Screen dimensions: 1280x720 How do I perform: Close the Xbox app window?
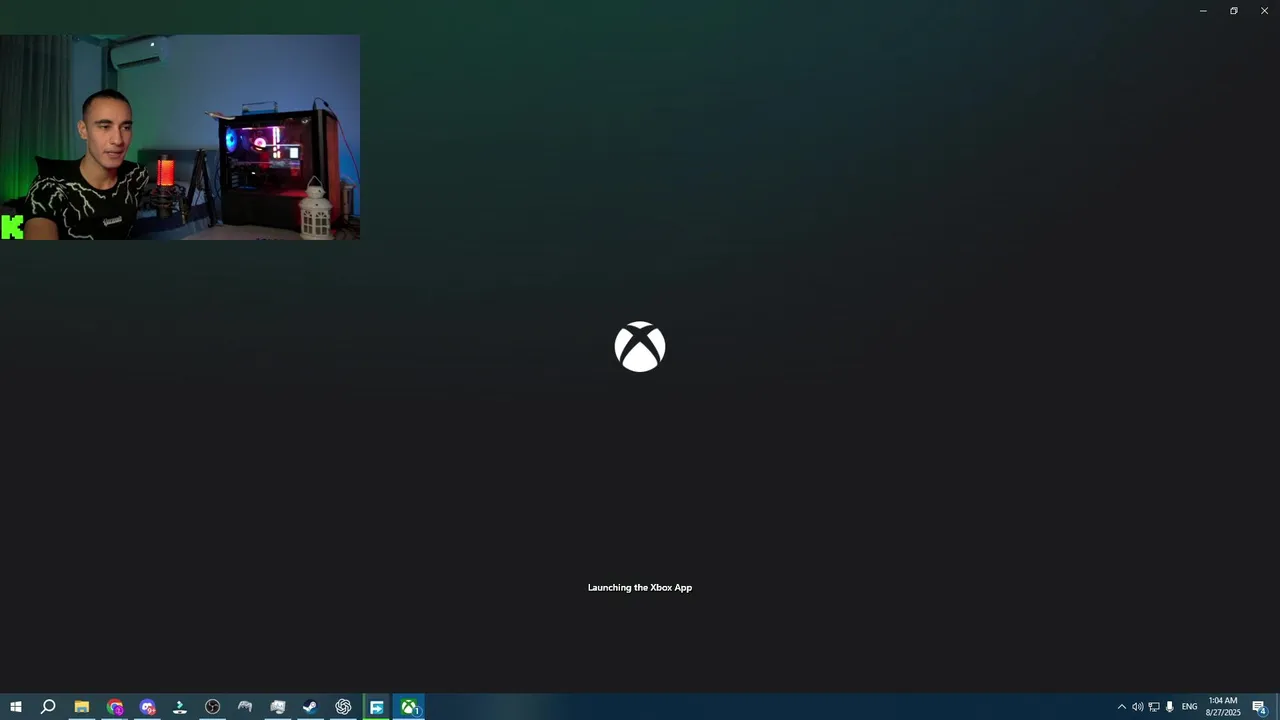click(1264, 11)
